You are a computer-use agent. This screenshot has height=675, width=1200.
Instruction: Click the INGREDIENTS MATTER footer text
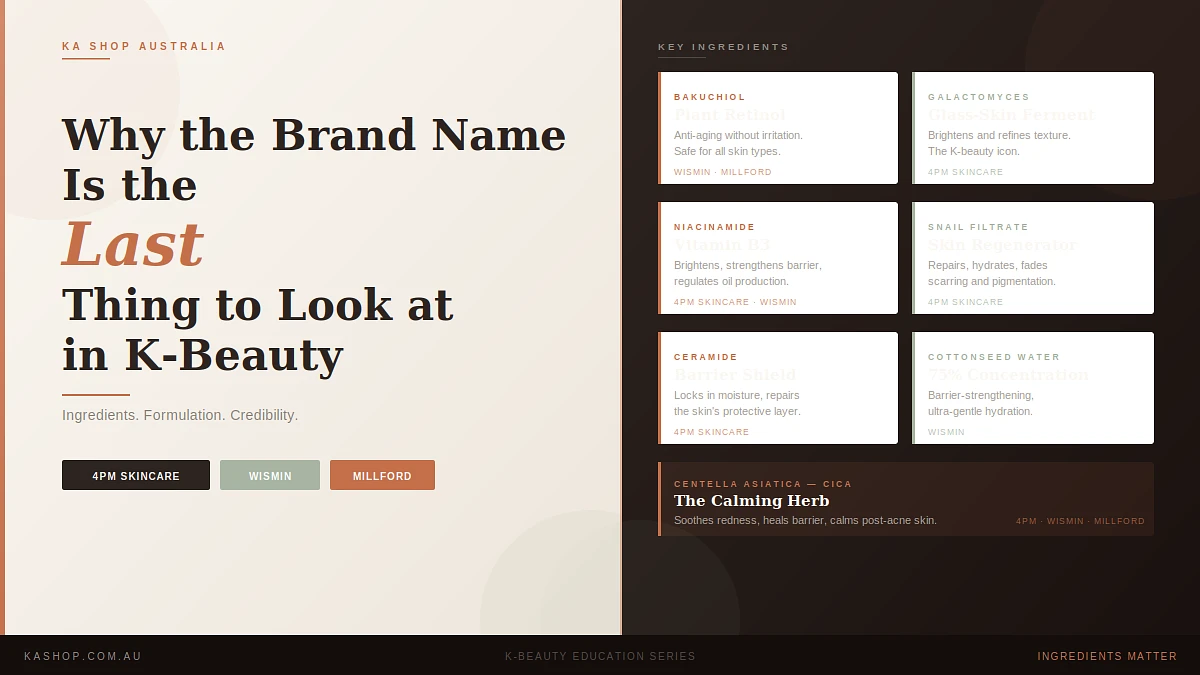point(1107,657)
